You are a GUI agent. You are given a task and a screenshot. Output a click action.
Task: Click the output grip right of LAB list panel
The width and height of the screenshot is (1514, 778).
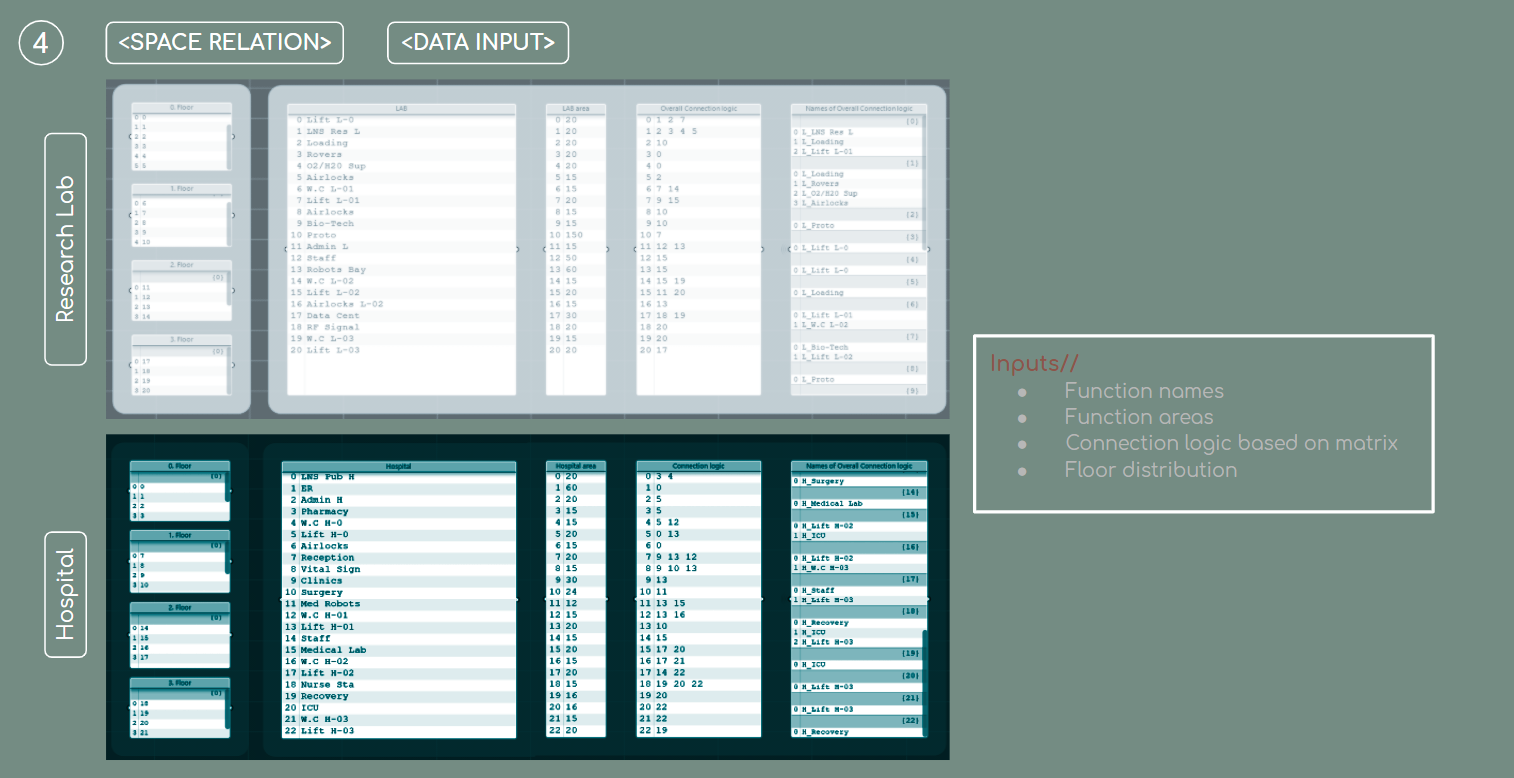tap(518, 249)
